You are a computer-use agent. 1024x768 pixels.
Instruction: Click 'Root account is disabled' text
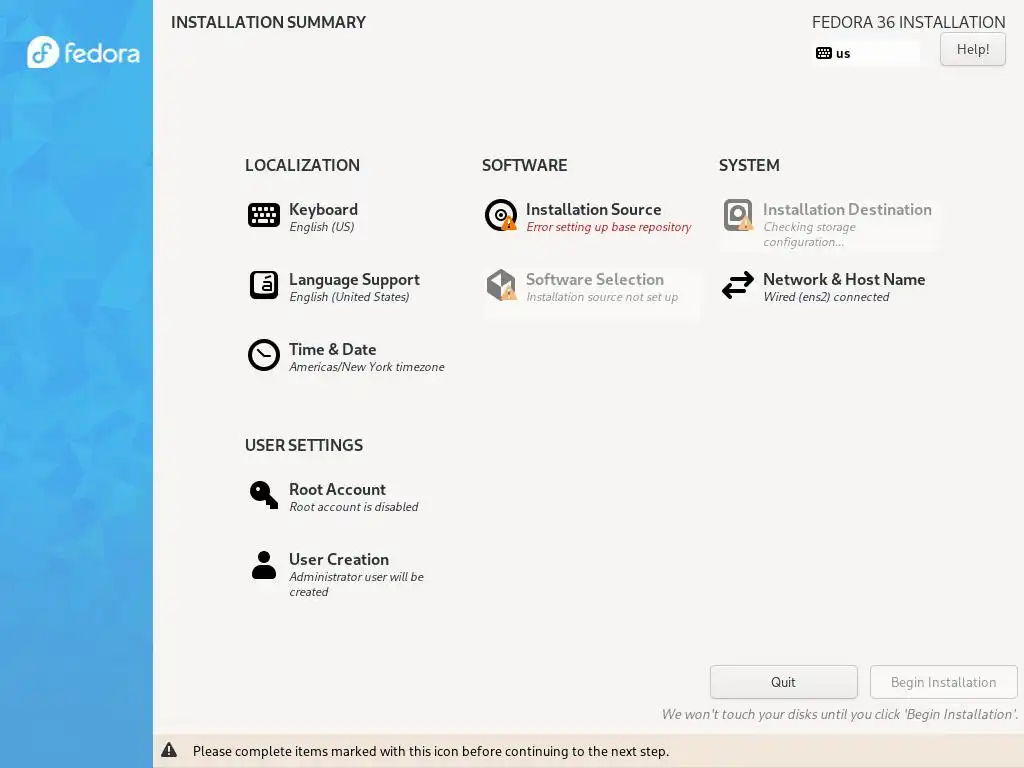(x=353, y=507)
